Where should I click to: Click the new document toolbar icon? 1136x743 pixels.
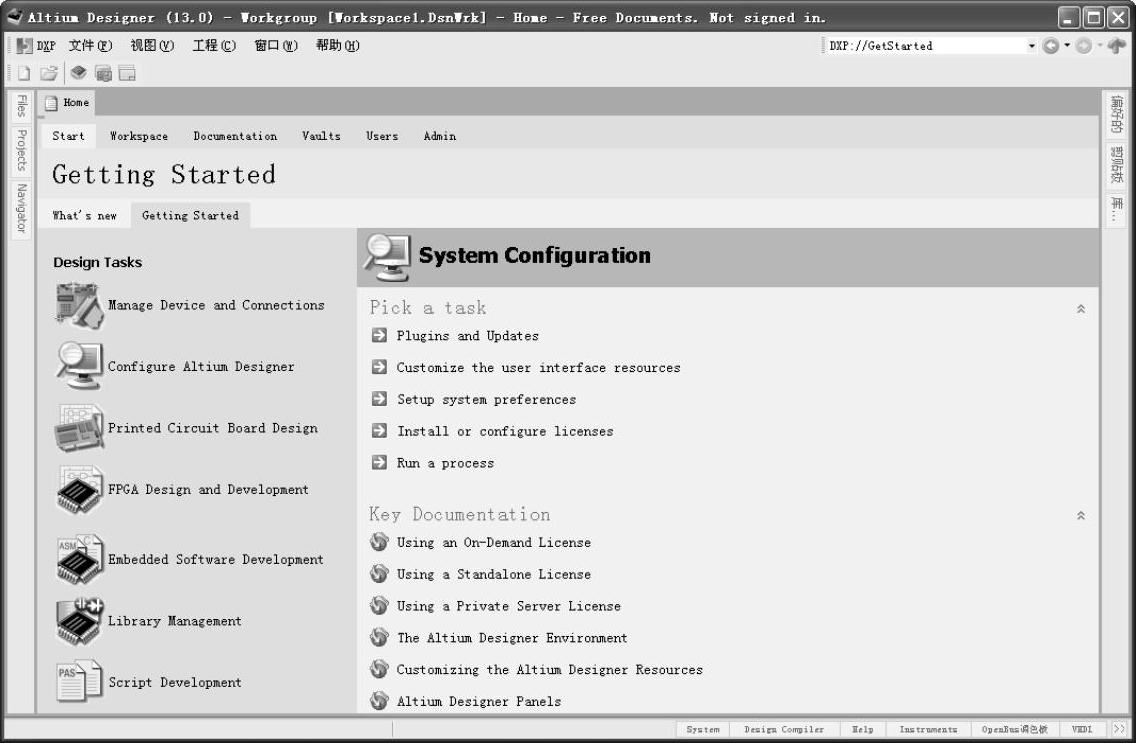click(24, 73)
